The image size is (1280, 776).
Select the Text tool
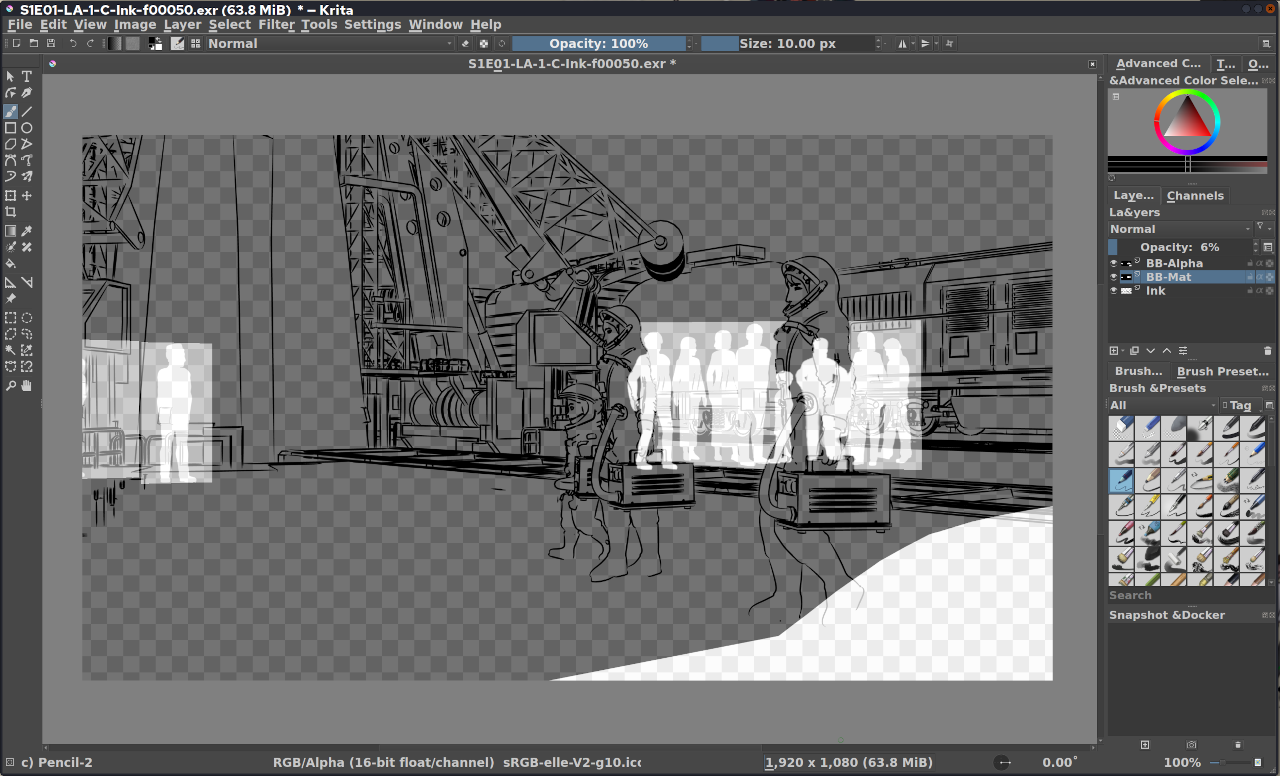click(x=27, y=76)
